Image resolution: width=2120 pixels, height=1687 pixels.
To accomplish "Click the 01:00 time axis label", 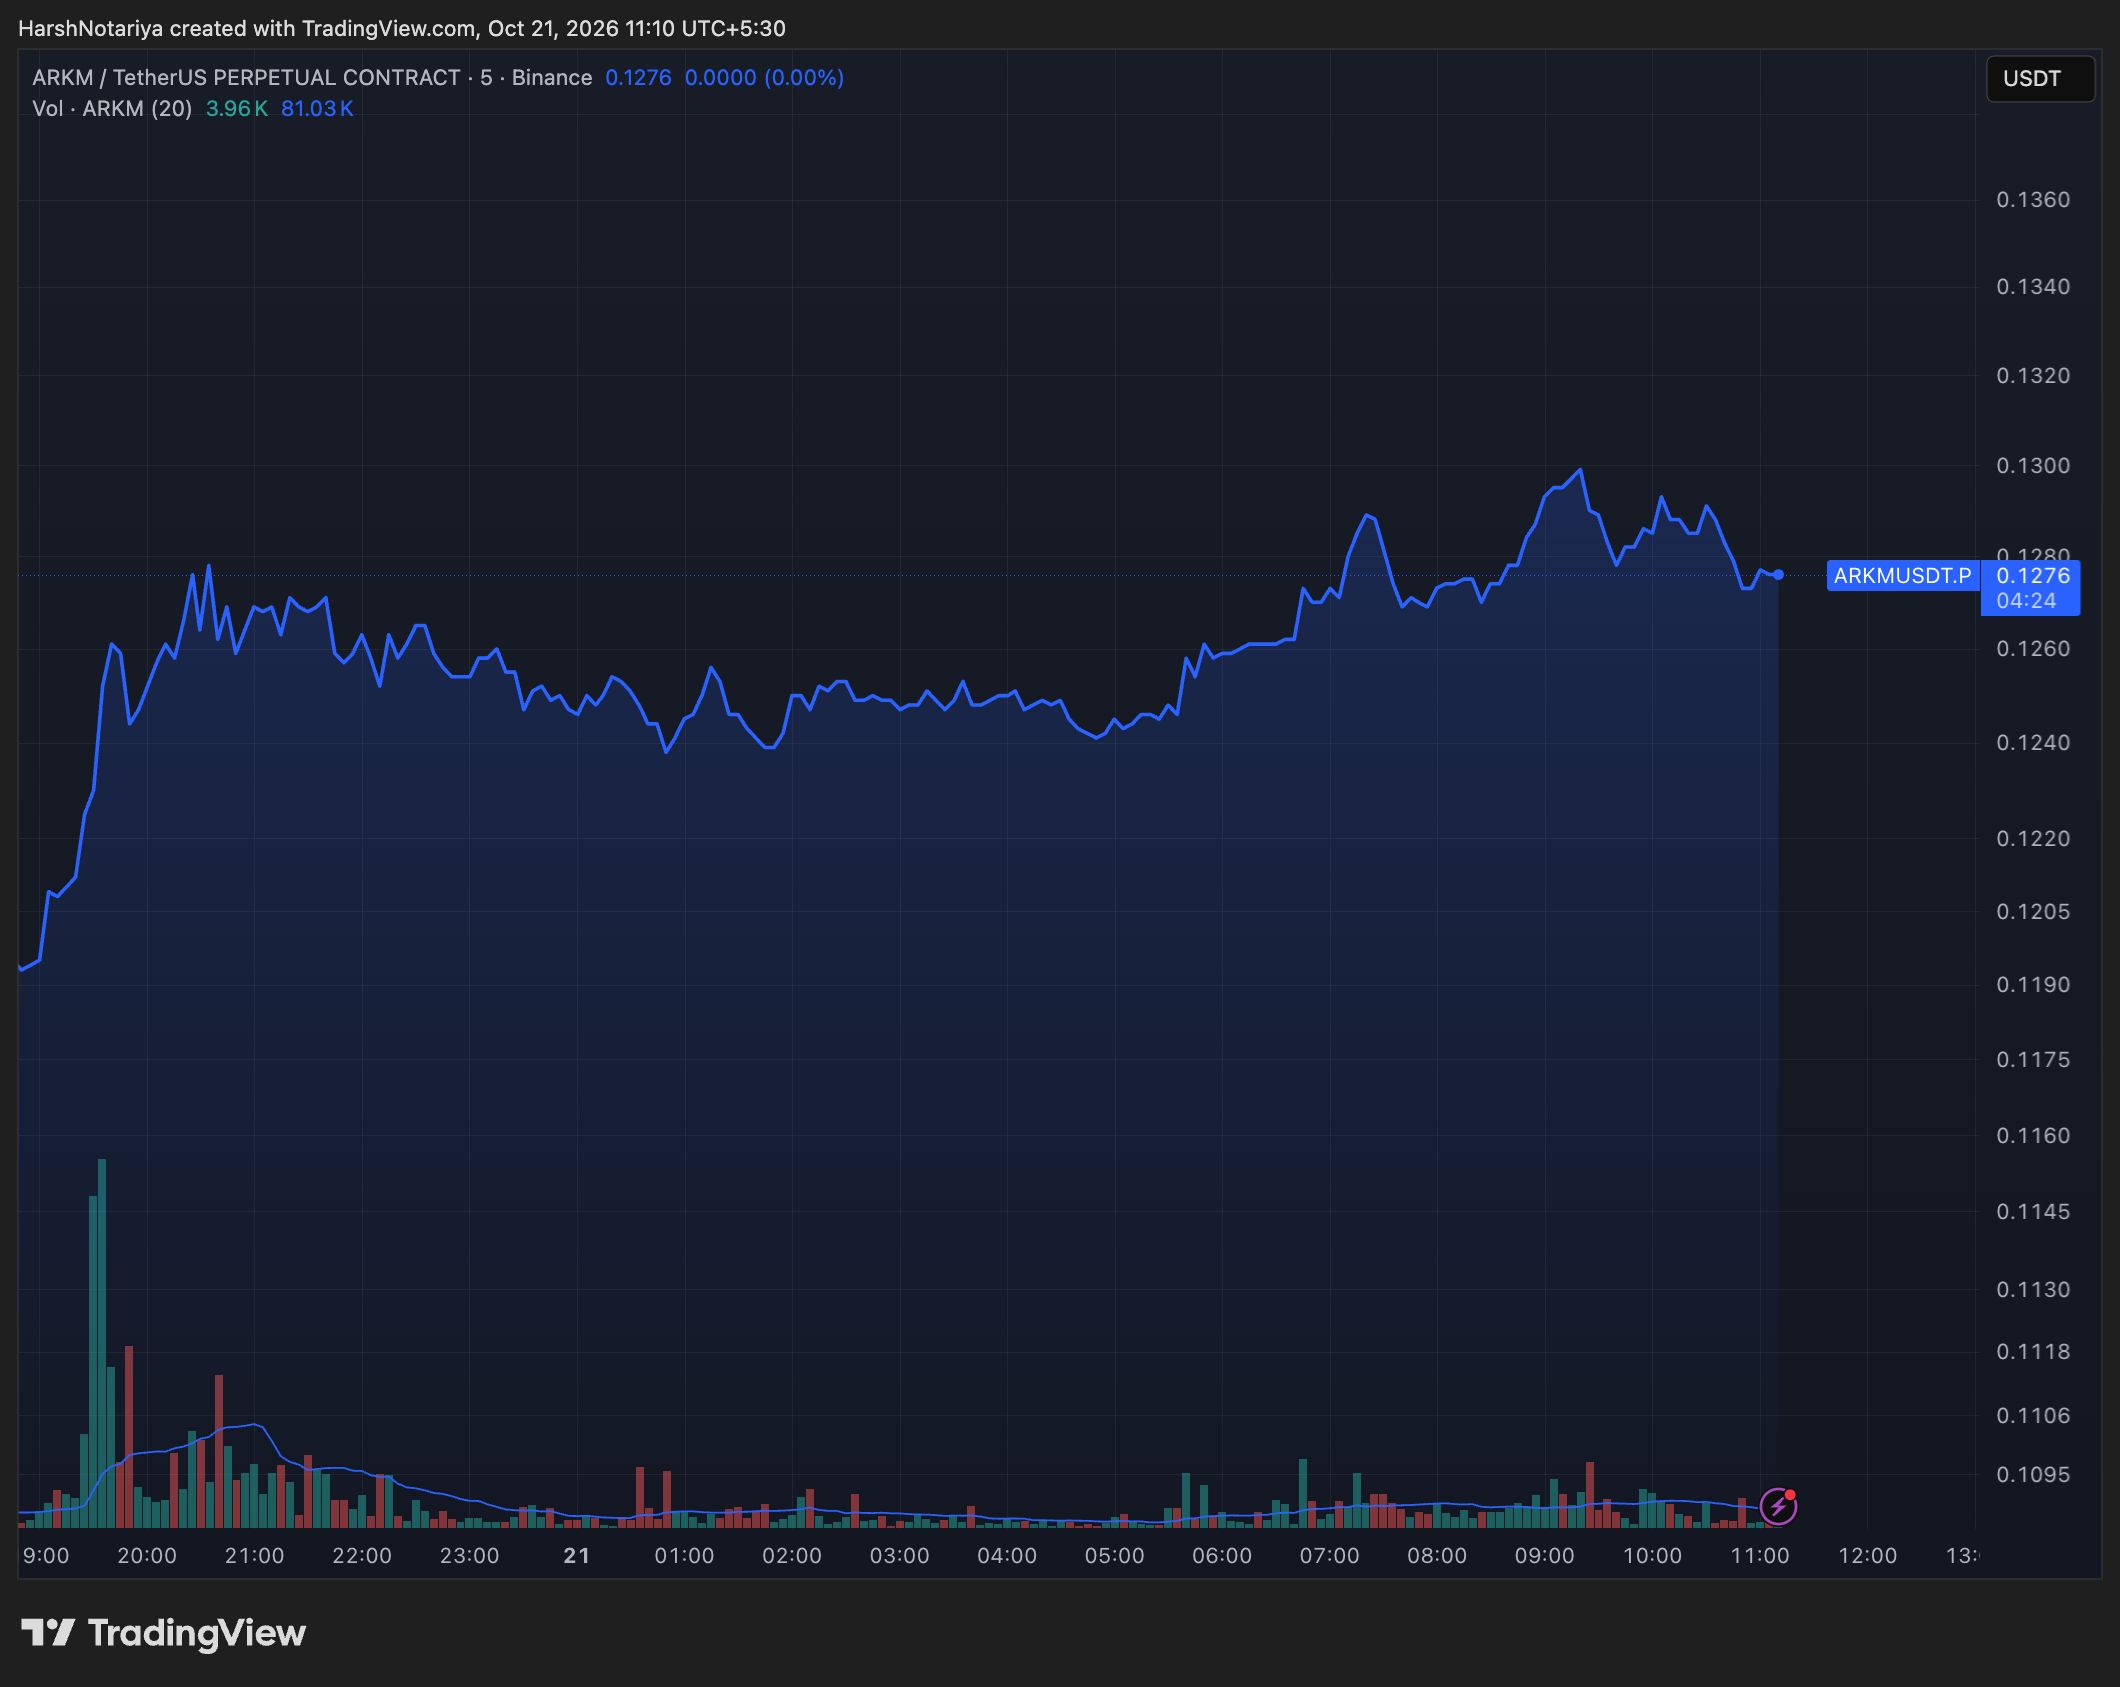I will tap(684, 1556).
